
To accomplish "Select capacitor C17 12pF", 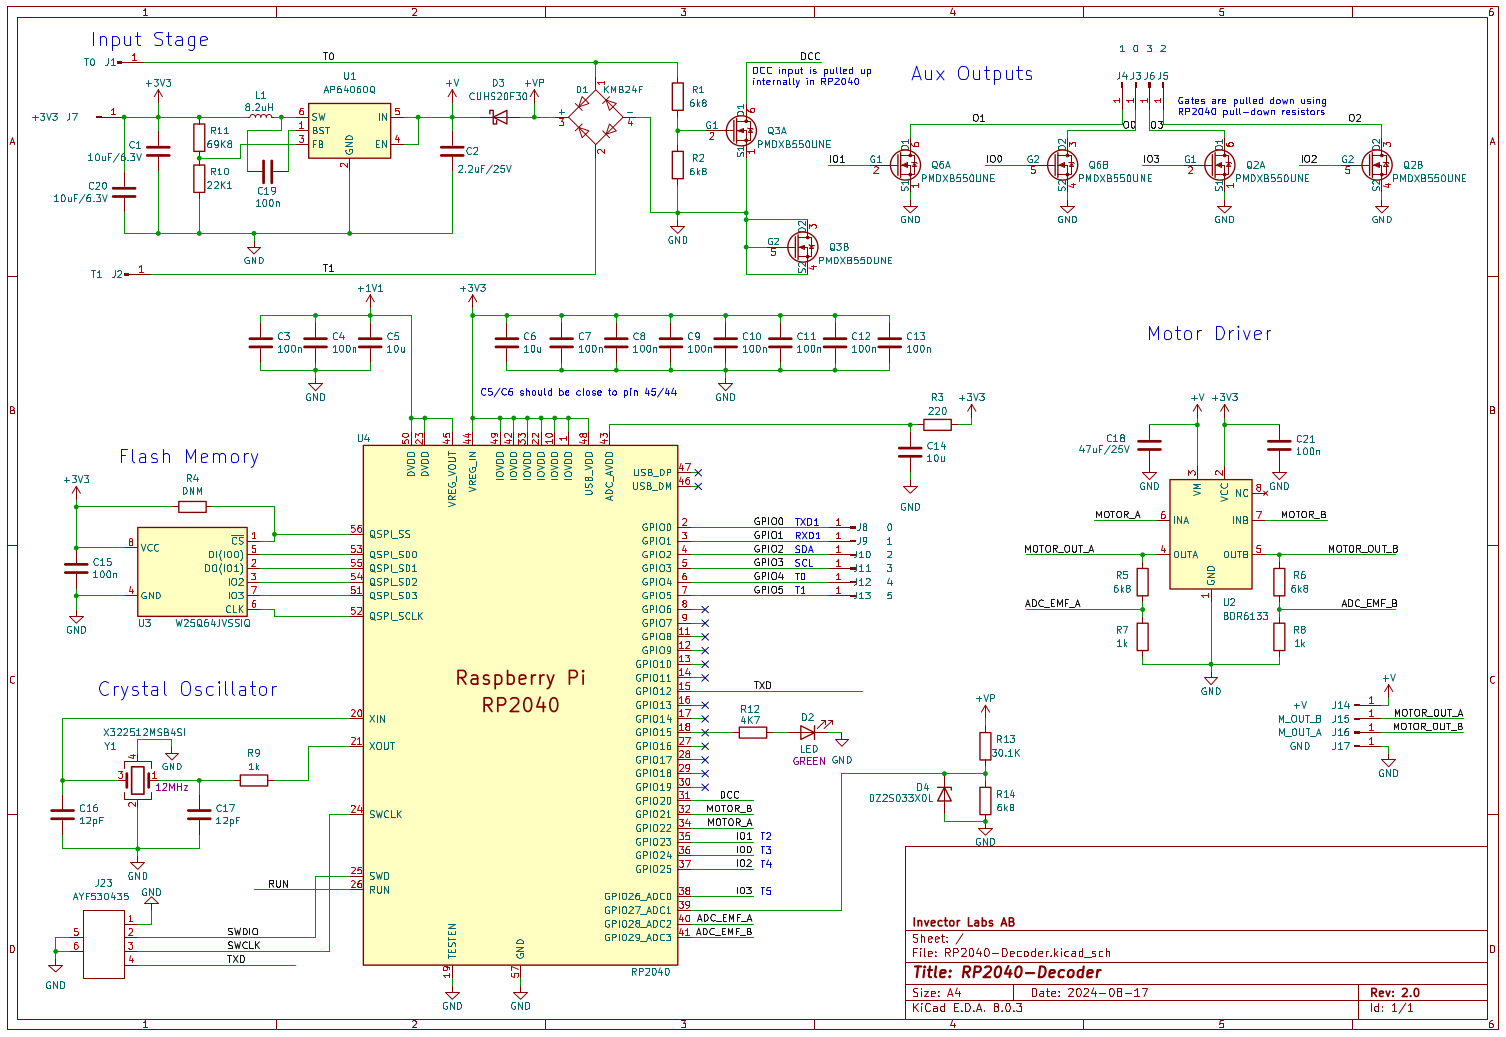I will [199, 815].
